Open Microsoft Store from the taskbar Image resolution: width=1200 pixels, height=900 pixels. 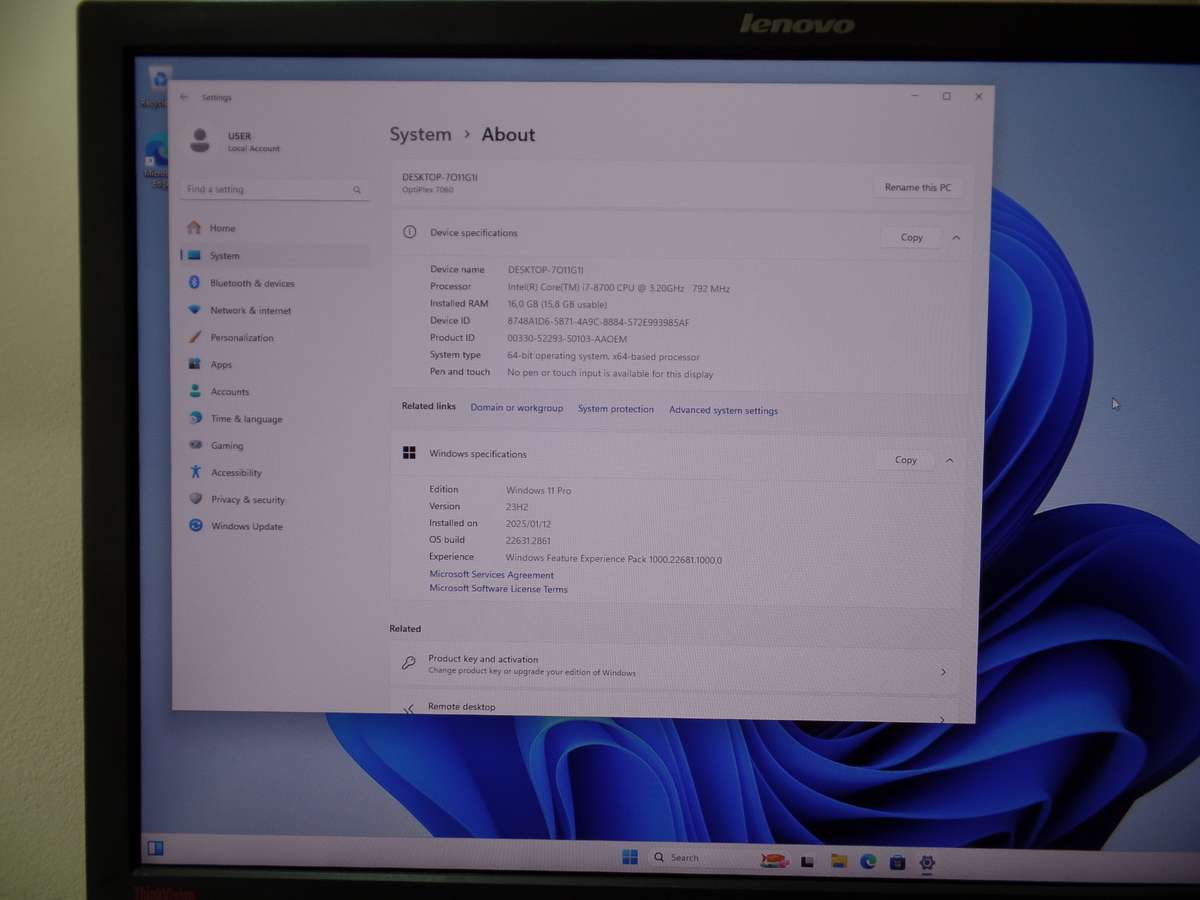click(897, 861)
